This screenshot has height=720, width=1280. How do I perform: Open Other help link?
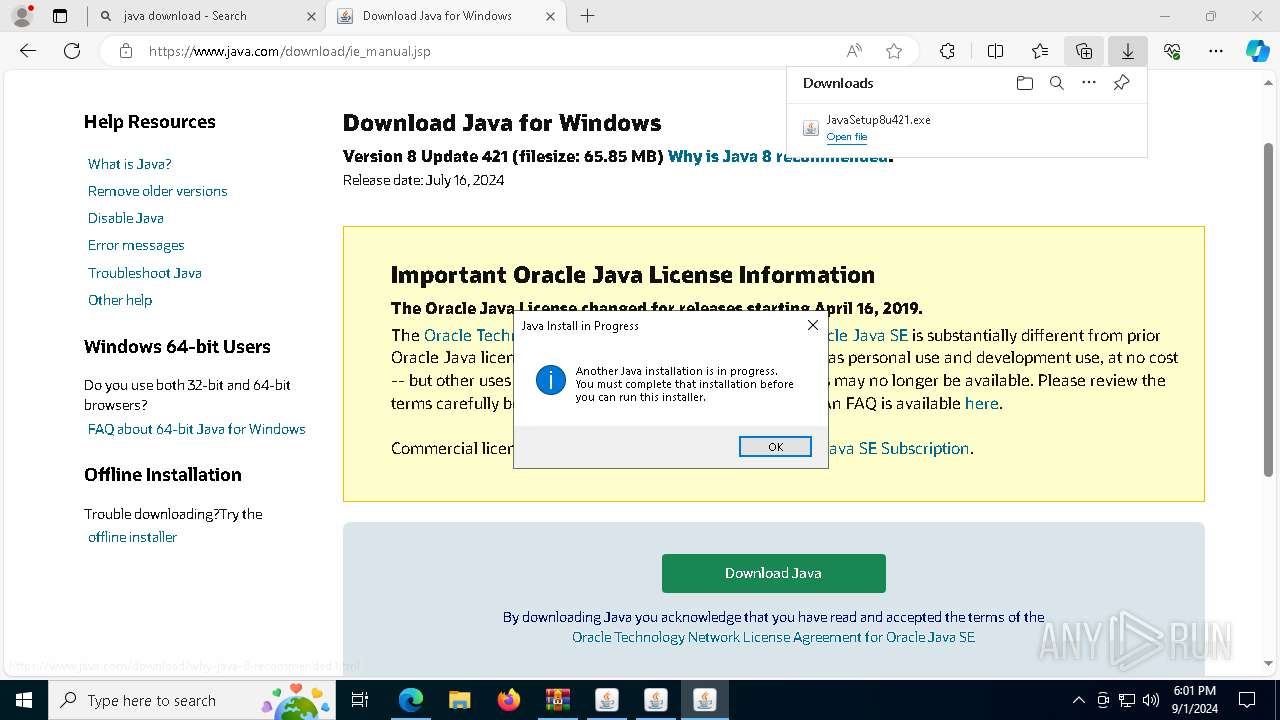(x=120, y=300)
